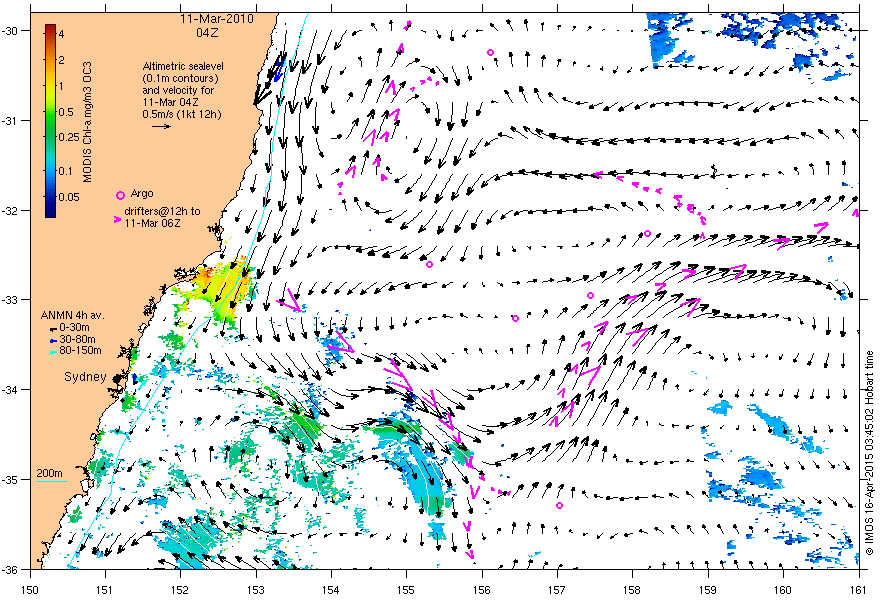Image resolution: width=880 pixels, height=600 pixels.
Task: Click the Argo circle symbol in the legend
Action: [x=120, y=195]
